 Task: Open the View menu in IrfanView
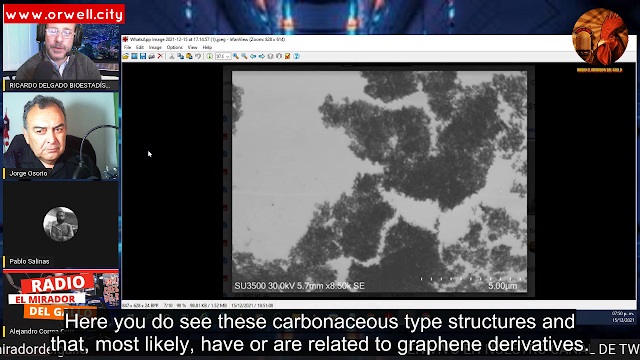click(x=192, y=47)
